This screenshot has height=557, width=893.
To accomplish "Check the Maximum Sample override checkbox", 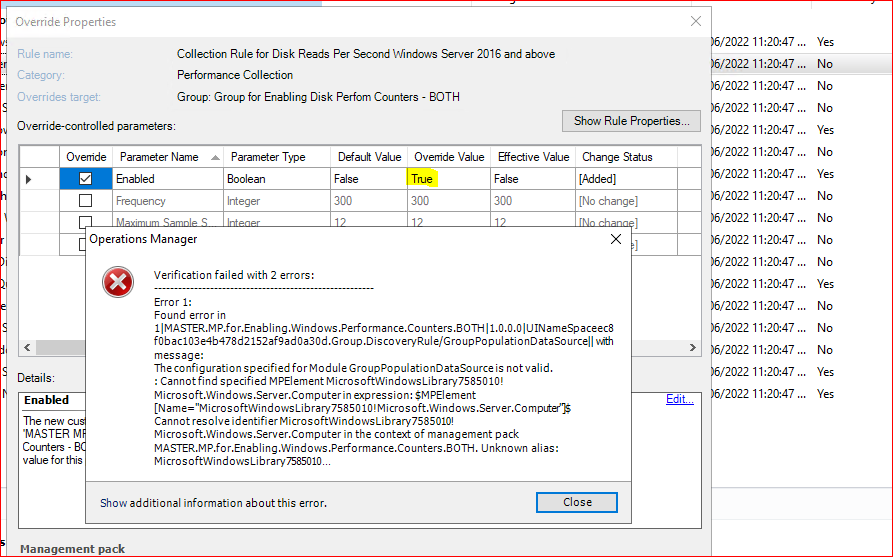I will (x=85, y=222).
